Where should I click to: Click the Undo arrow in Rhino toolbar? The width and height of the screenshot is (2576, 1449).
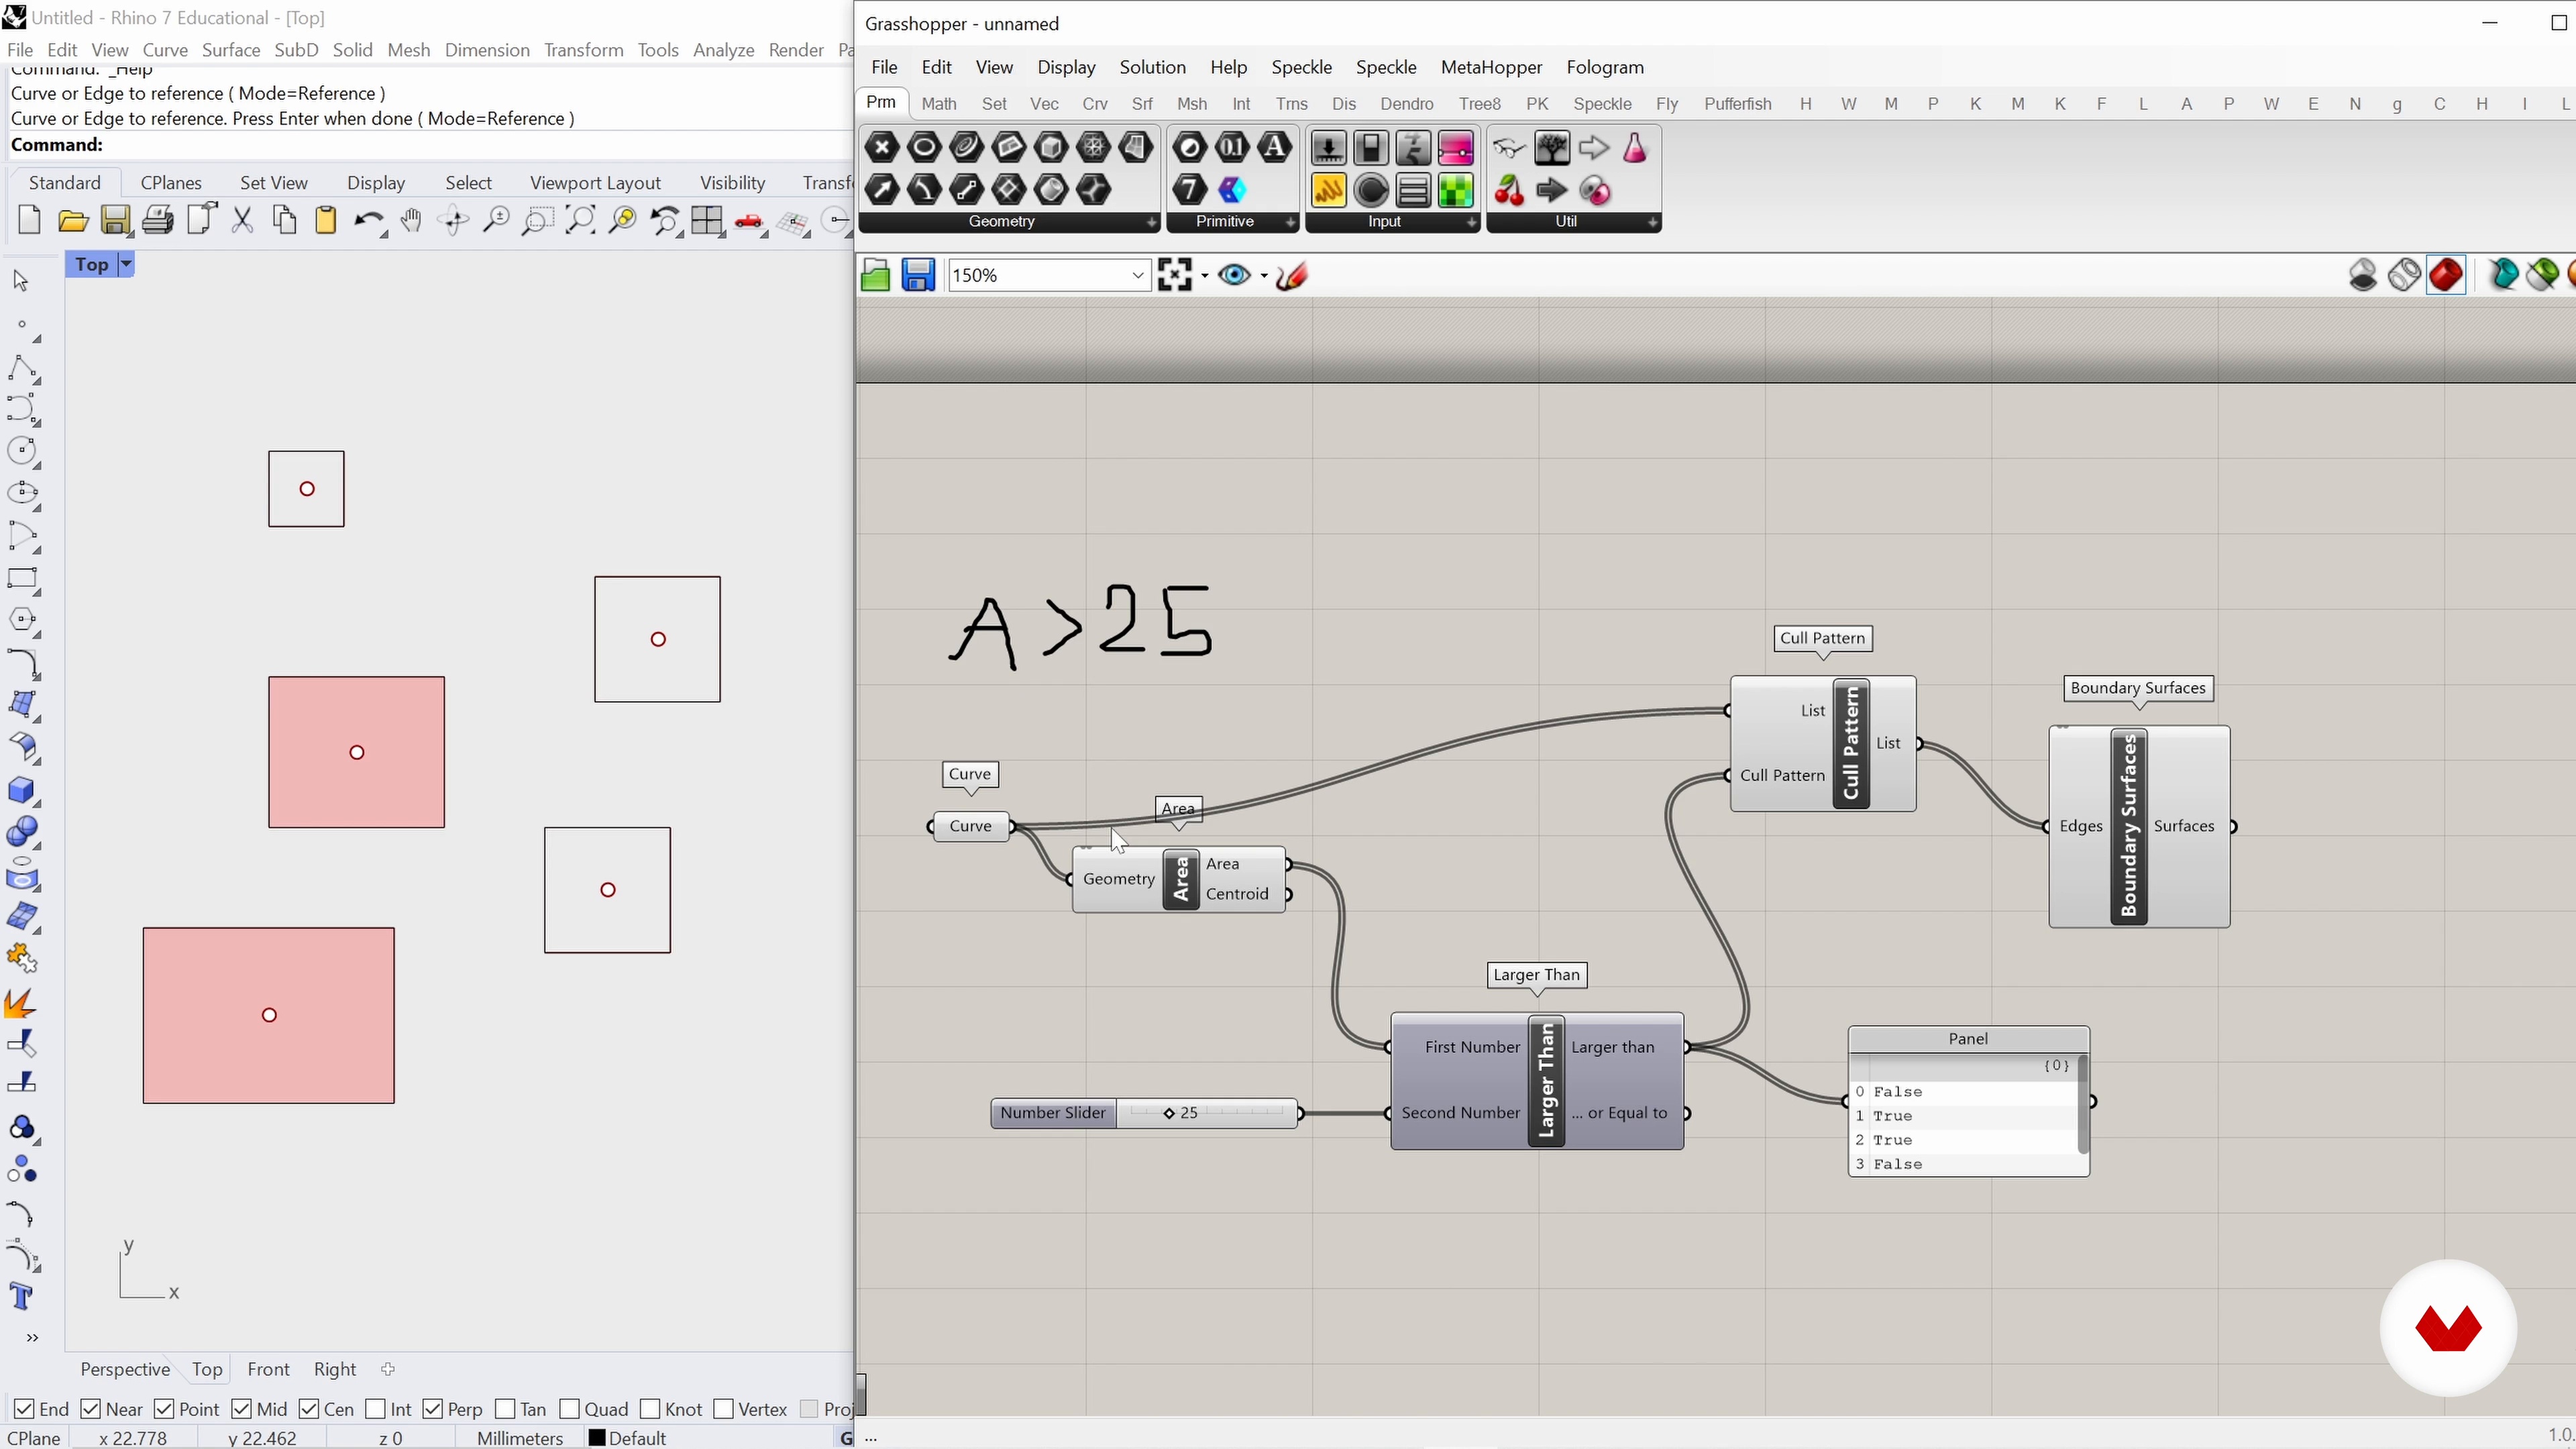pos(369,220)
